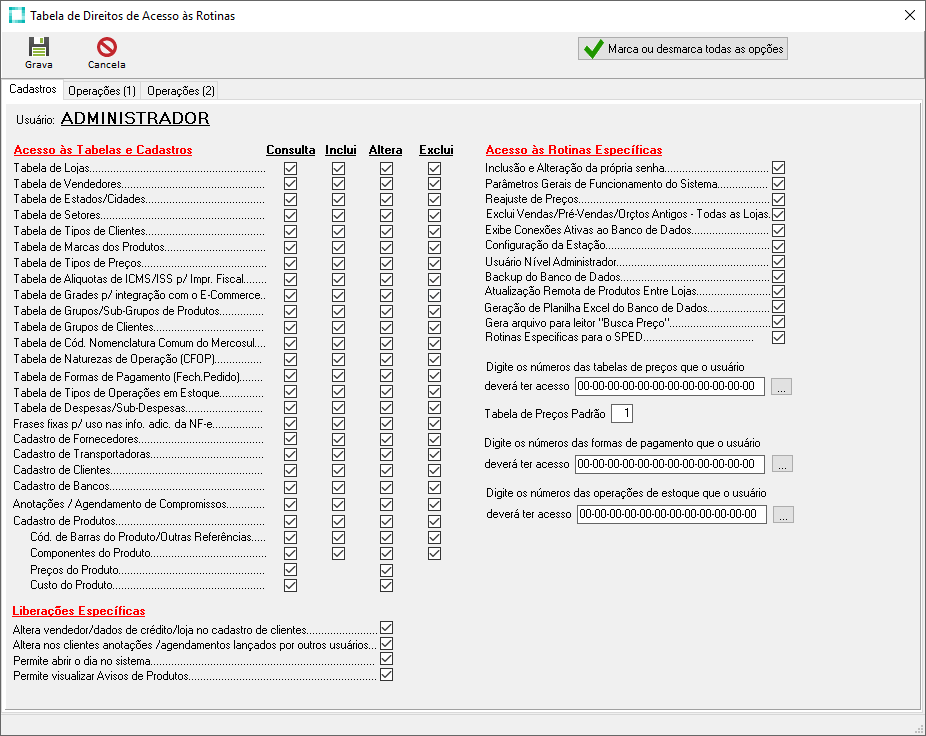The width and height of the screenshot is (926, 736).
Task: Disable Backup do Banco de Dados access
Action: point(778,276)
